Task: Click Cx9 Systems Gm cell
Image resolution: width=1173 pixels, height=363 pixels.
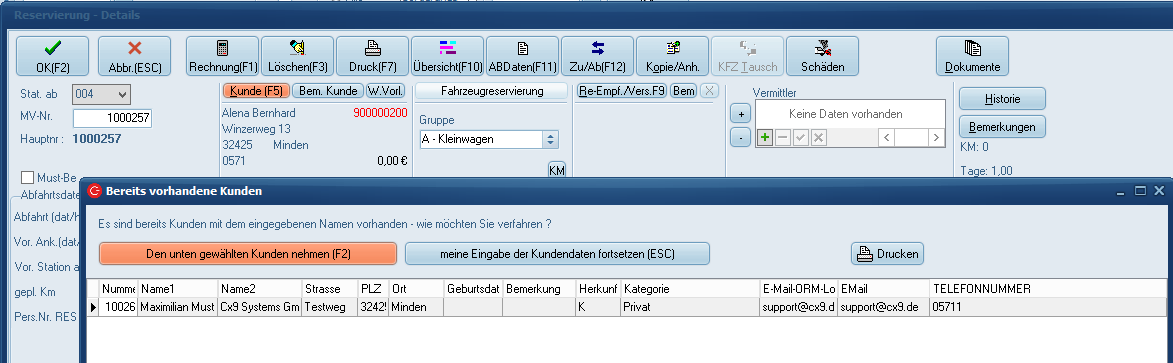Action: click(260, 307)
